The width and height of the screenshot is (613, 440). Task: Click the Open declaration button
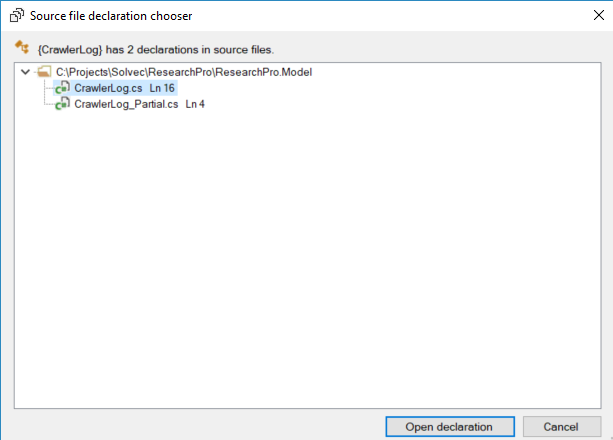[450, 427]
